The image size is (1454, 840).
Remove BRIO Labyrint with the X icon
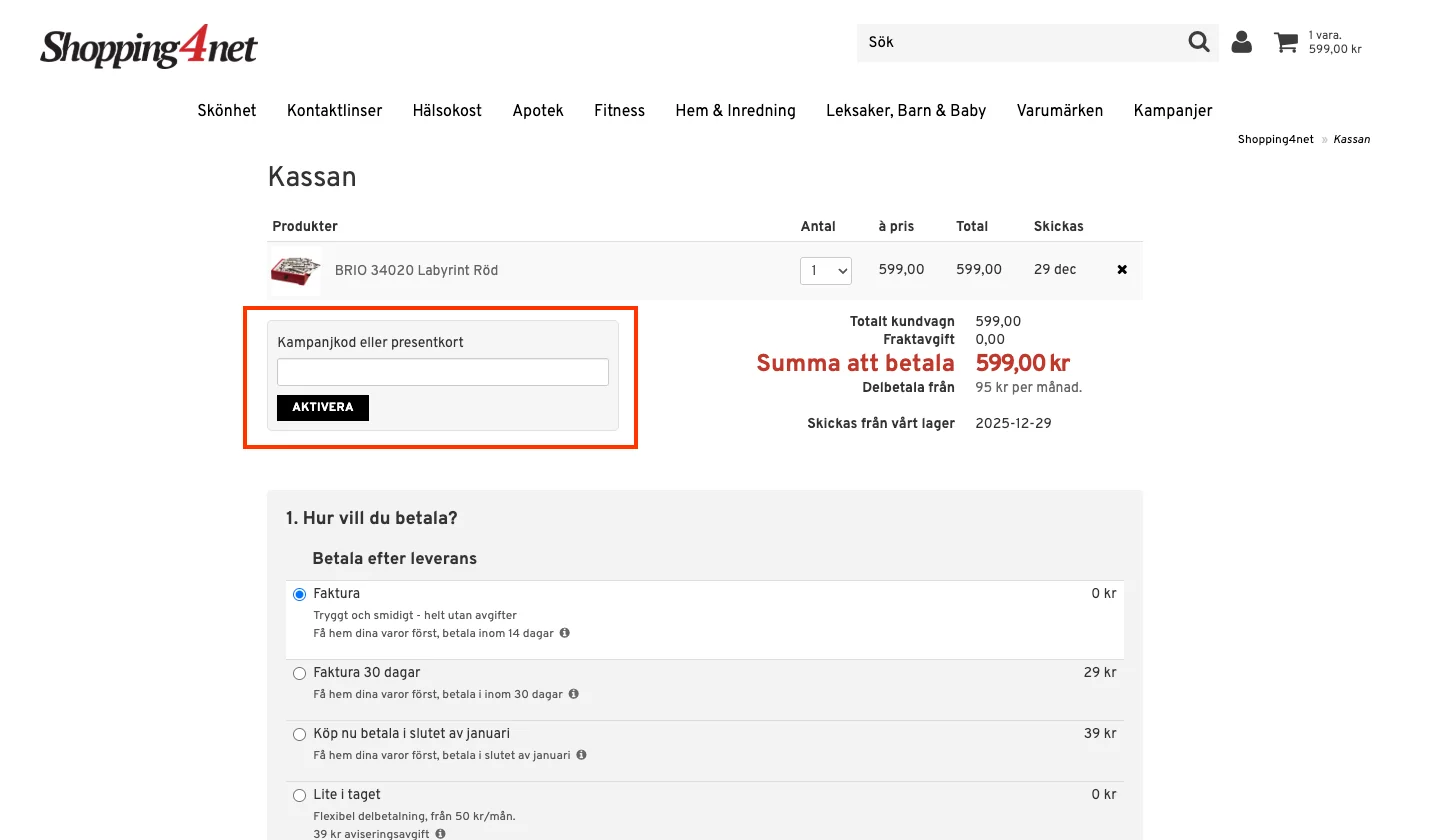click(x=1122, y=269)
